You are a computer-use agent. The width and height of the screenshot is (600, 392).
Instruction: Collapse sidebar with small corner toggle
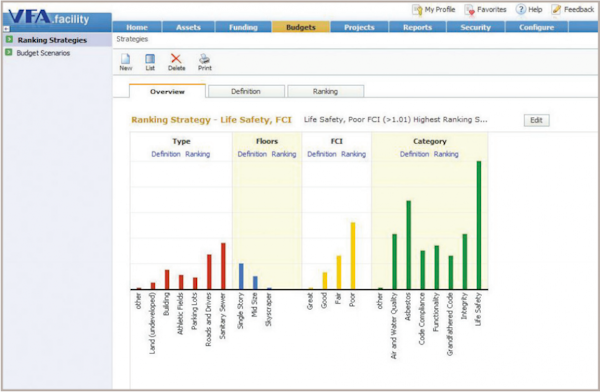(6, 29)
